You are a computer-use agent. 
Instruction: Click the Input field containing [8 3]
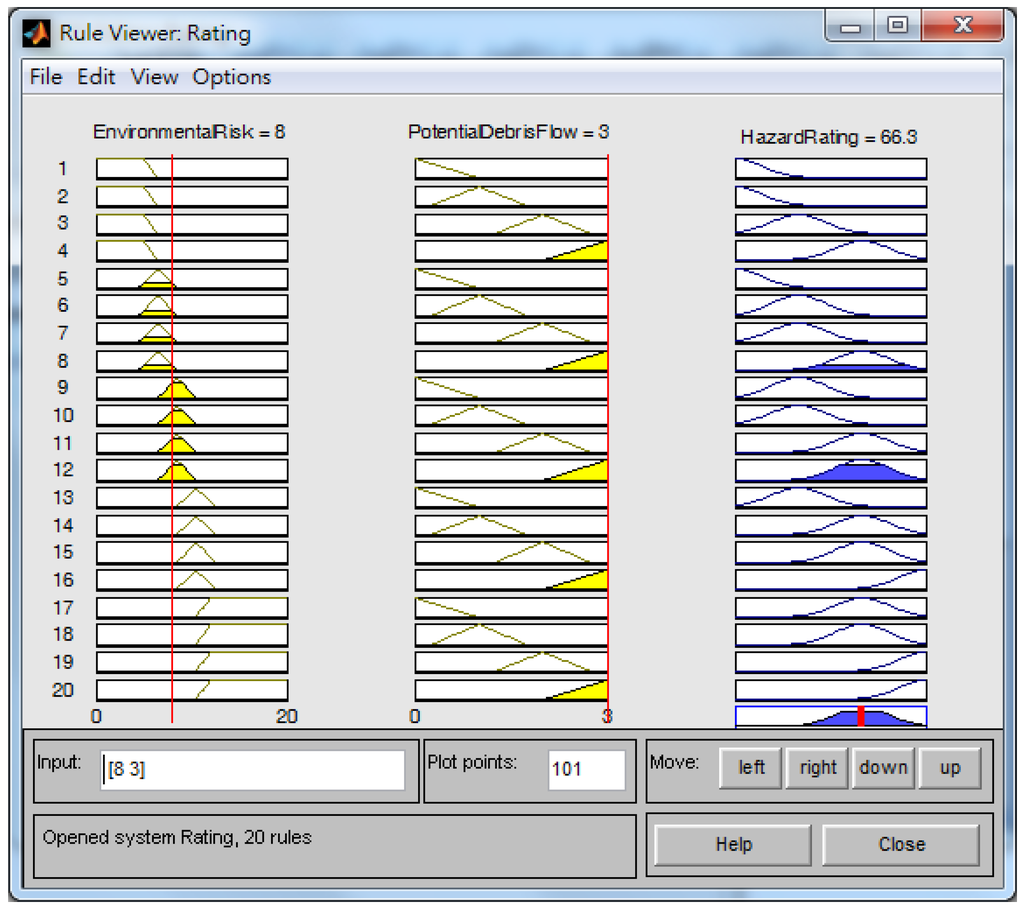click(x=252, y=771)
